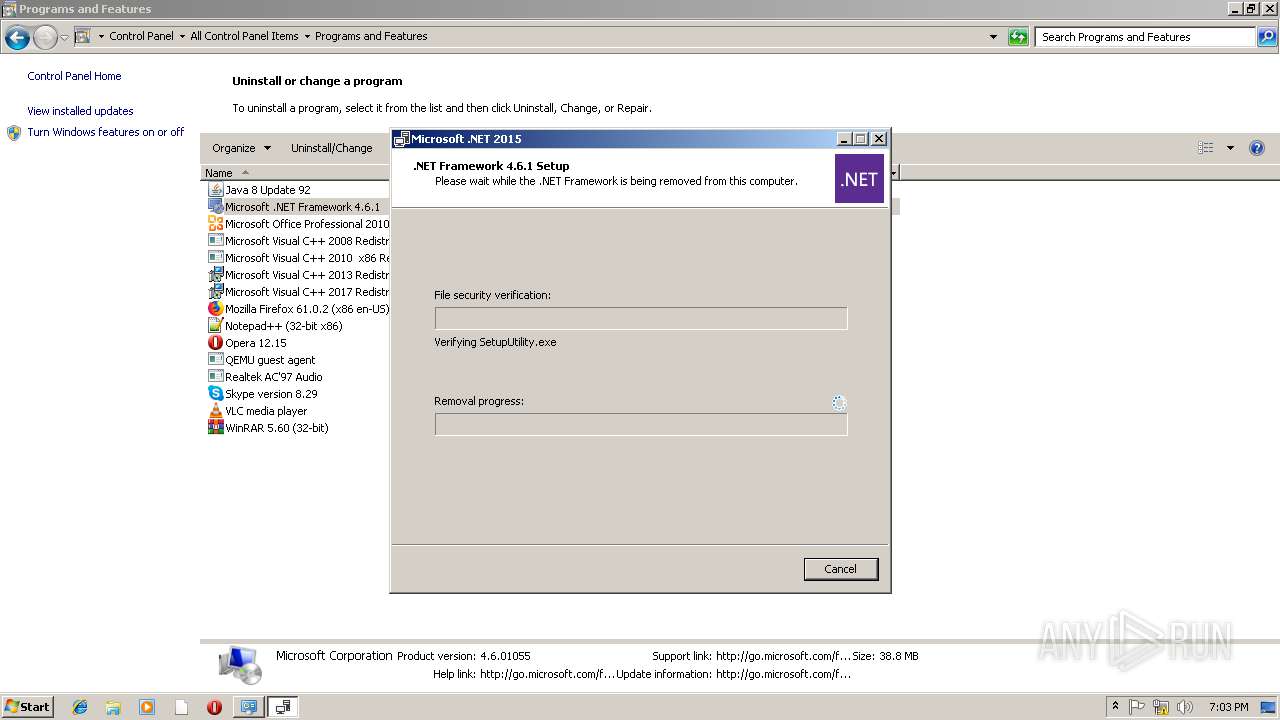Click the File security verification progress bar
1280x720 pixels.
[x=641, y=318]
